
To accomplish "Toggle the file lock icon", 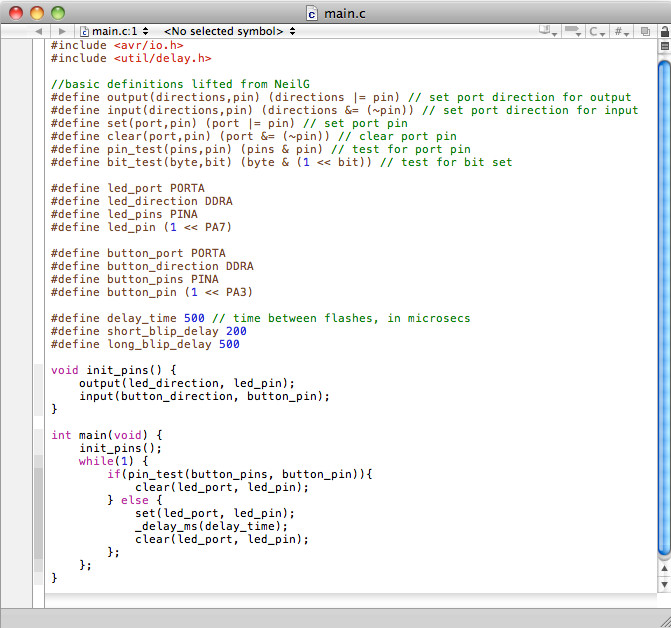I will click(664, 31).
